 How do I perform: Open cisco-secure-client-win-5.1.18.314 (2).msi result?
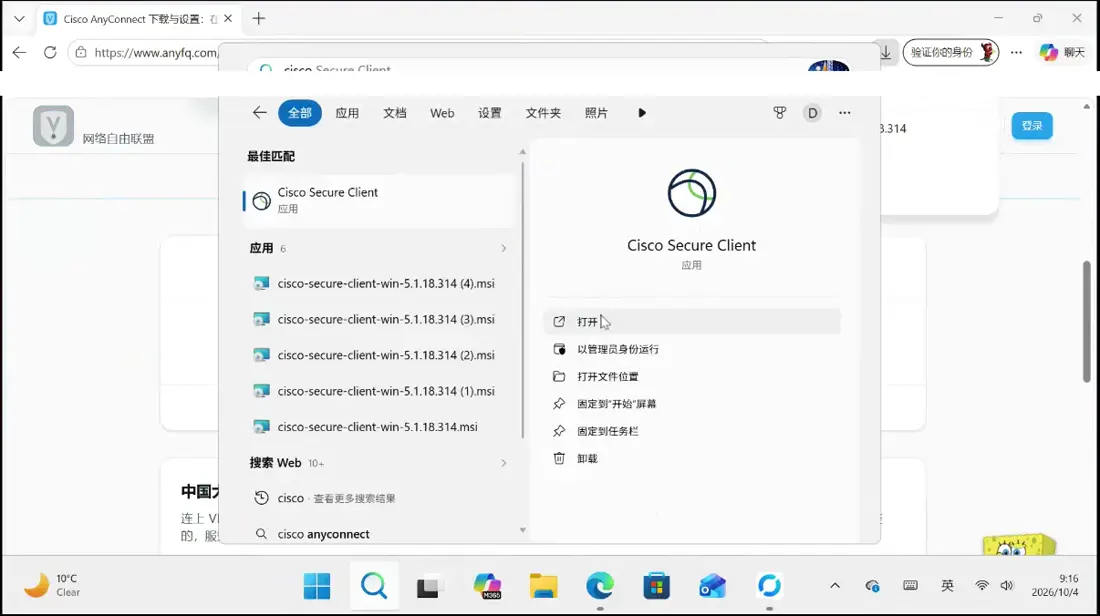[379, 355]
